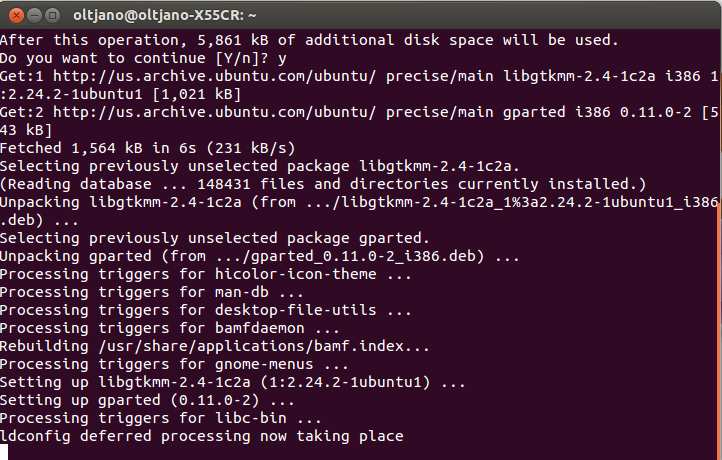Click the 'Processing triggers for libc-bin' line
The image size is (722, 460).
click(161, 418)
